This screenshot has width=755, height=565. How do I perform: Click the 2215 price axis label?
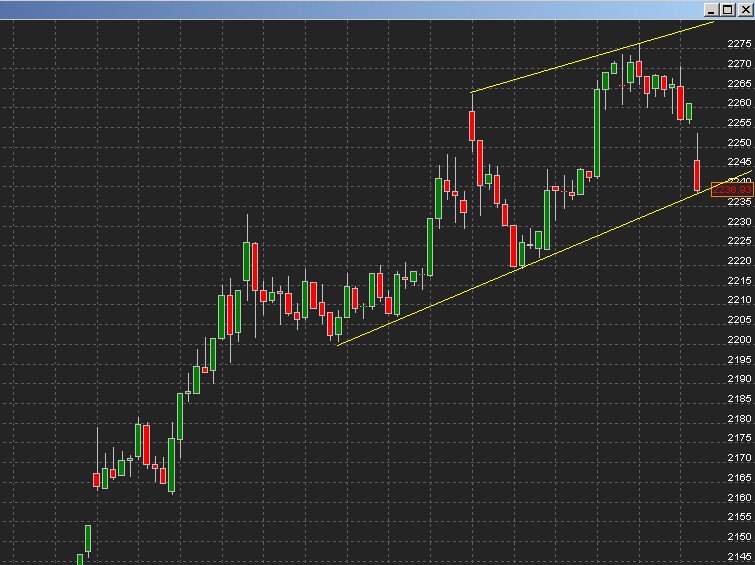[739, 280]
